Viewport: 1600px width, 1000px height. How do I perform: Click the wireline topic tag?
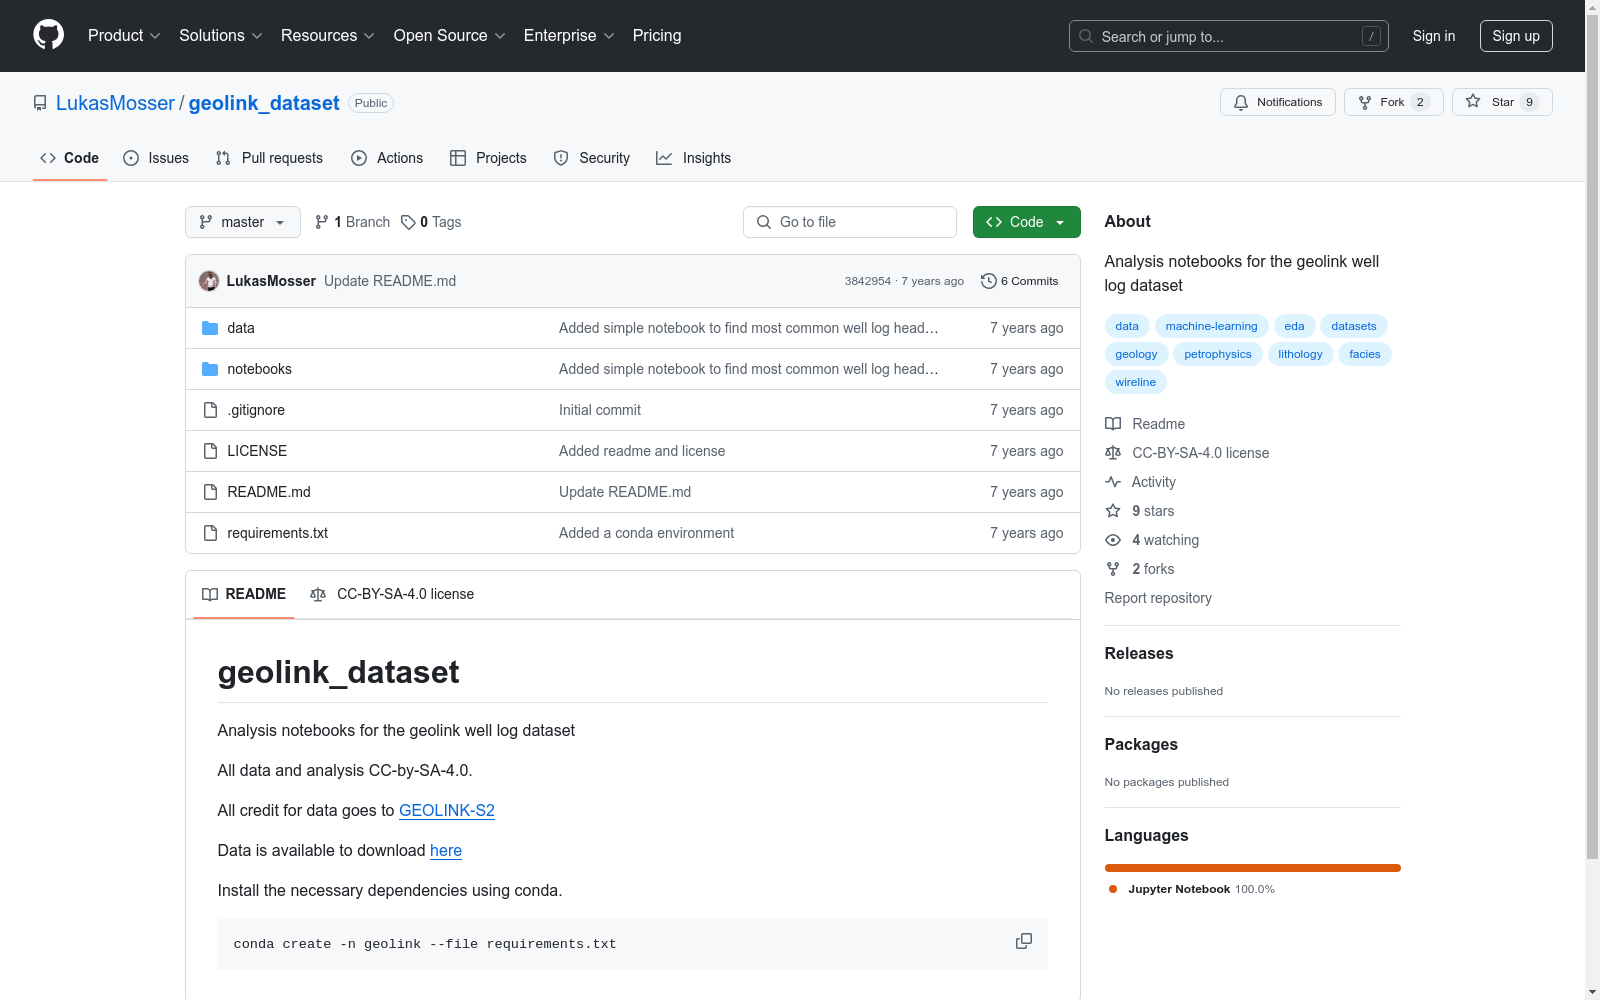[1135, 382]
